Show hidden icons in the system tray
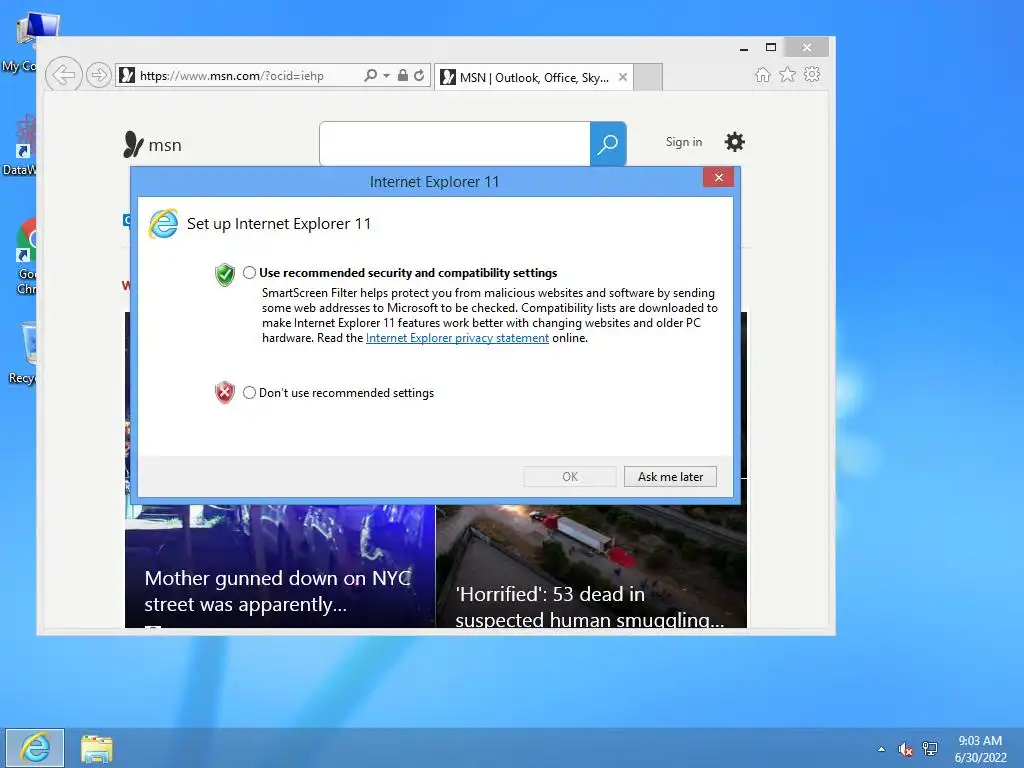The width and height of the screenshot is (1024, 768). [x=882, y=749]
